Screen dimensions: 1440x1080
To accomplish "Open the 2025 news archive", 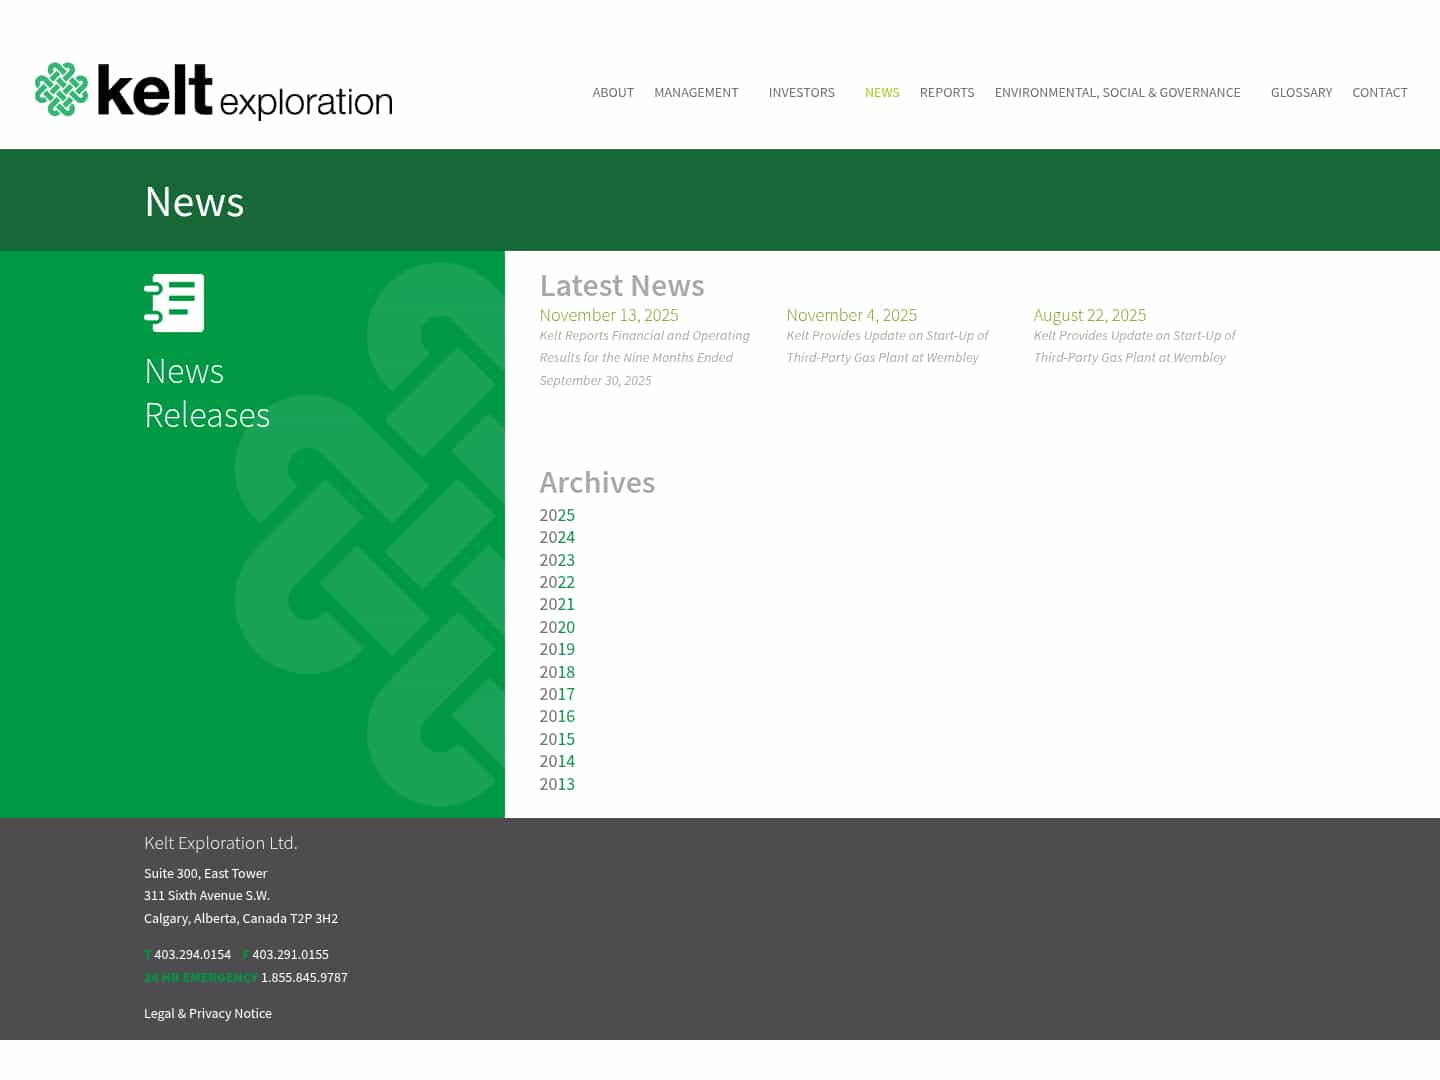I will (557, 515).
